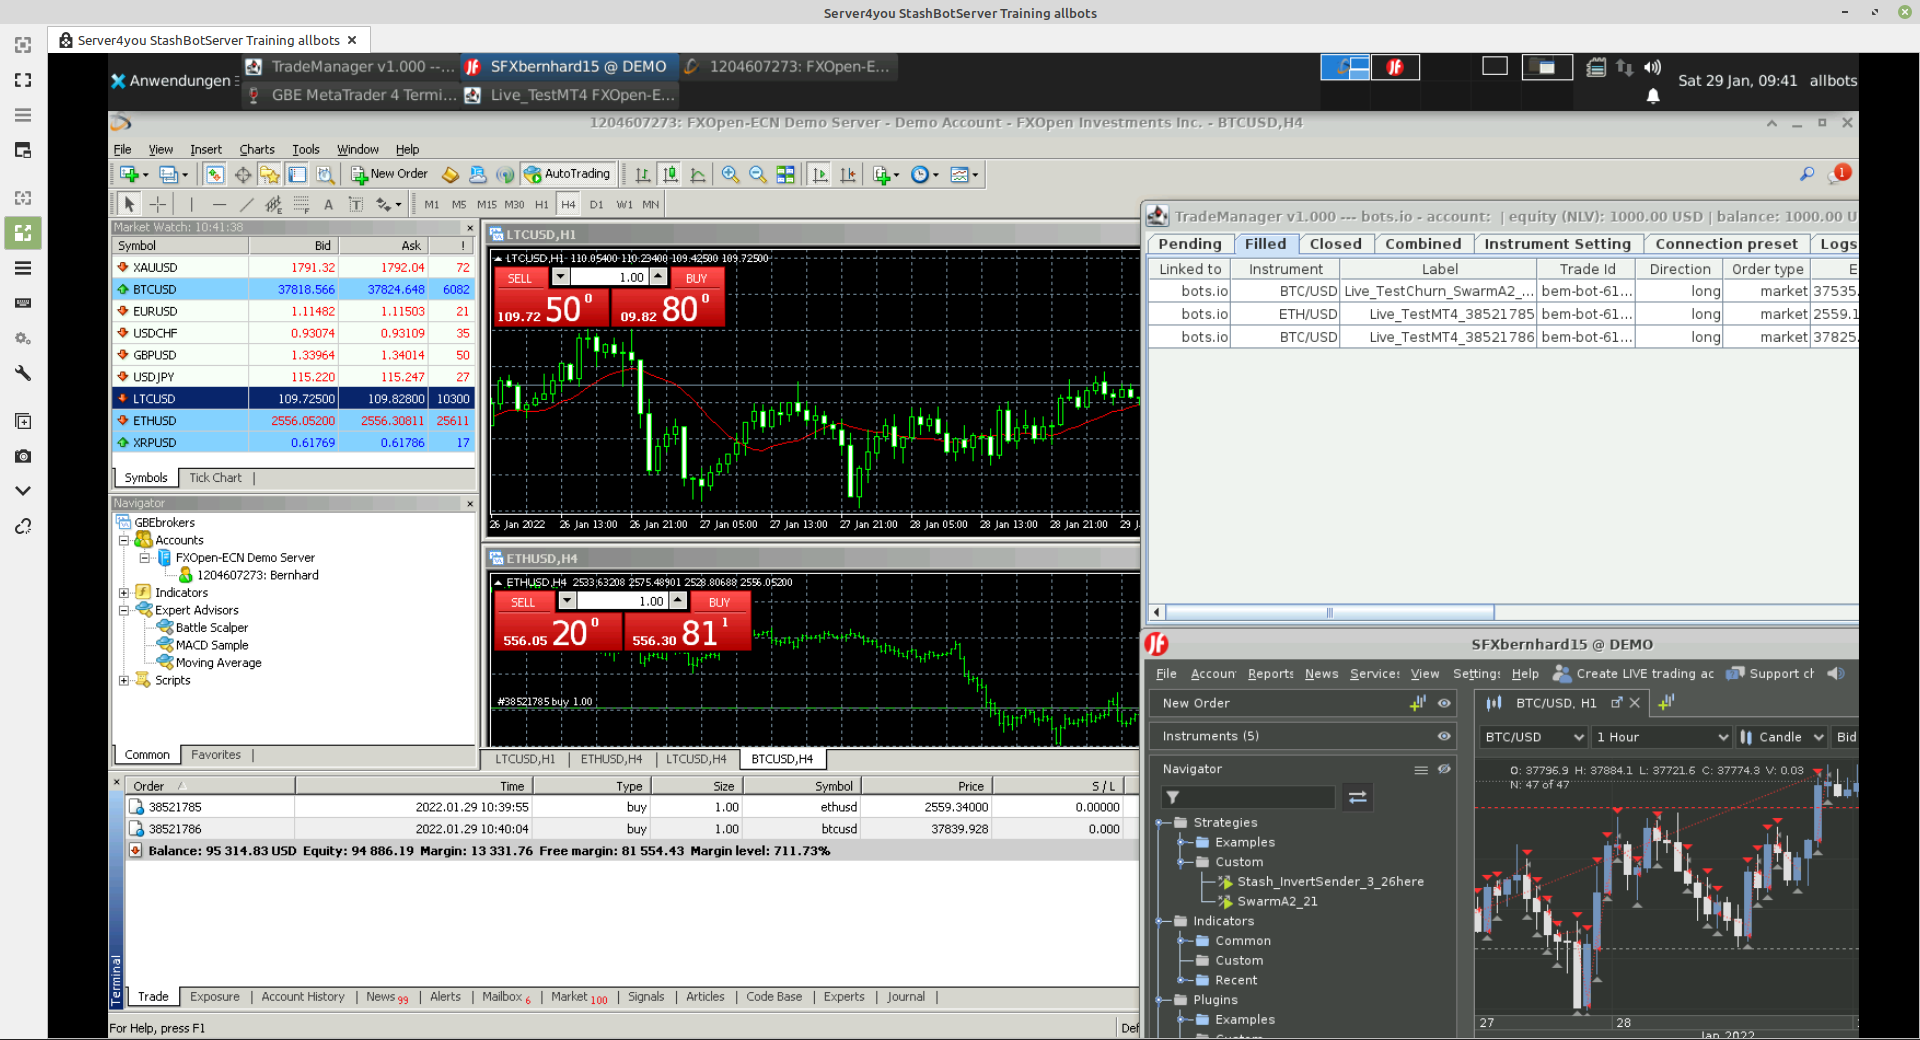Screen dimensions: 1920x1040
Task: Switch timeframe to MN
Action: [x=651, y=204]
